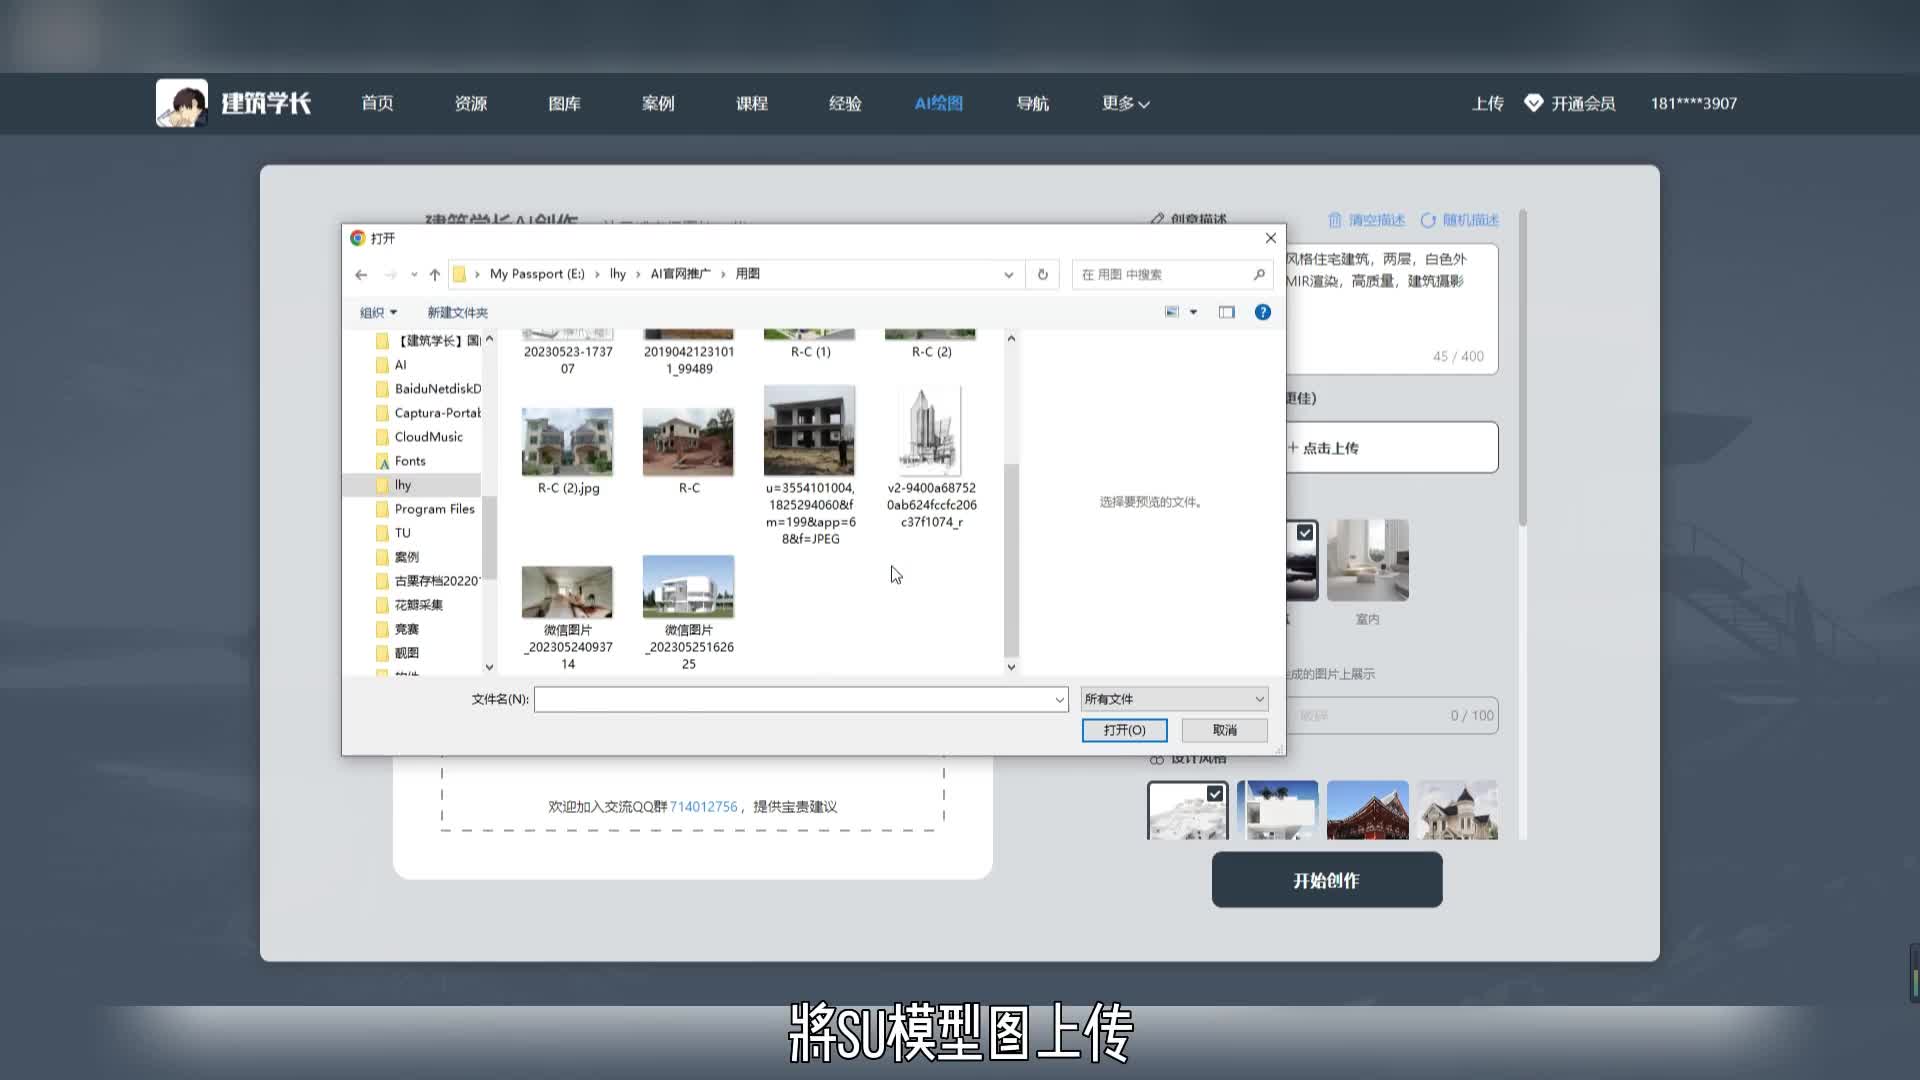
Task: Click the file list vertical scrollbar
Action: tap(1011, 560)
